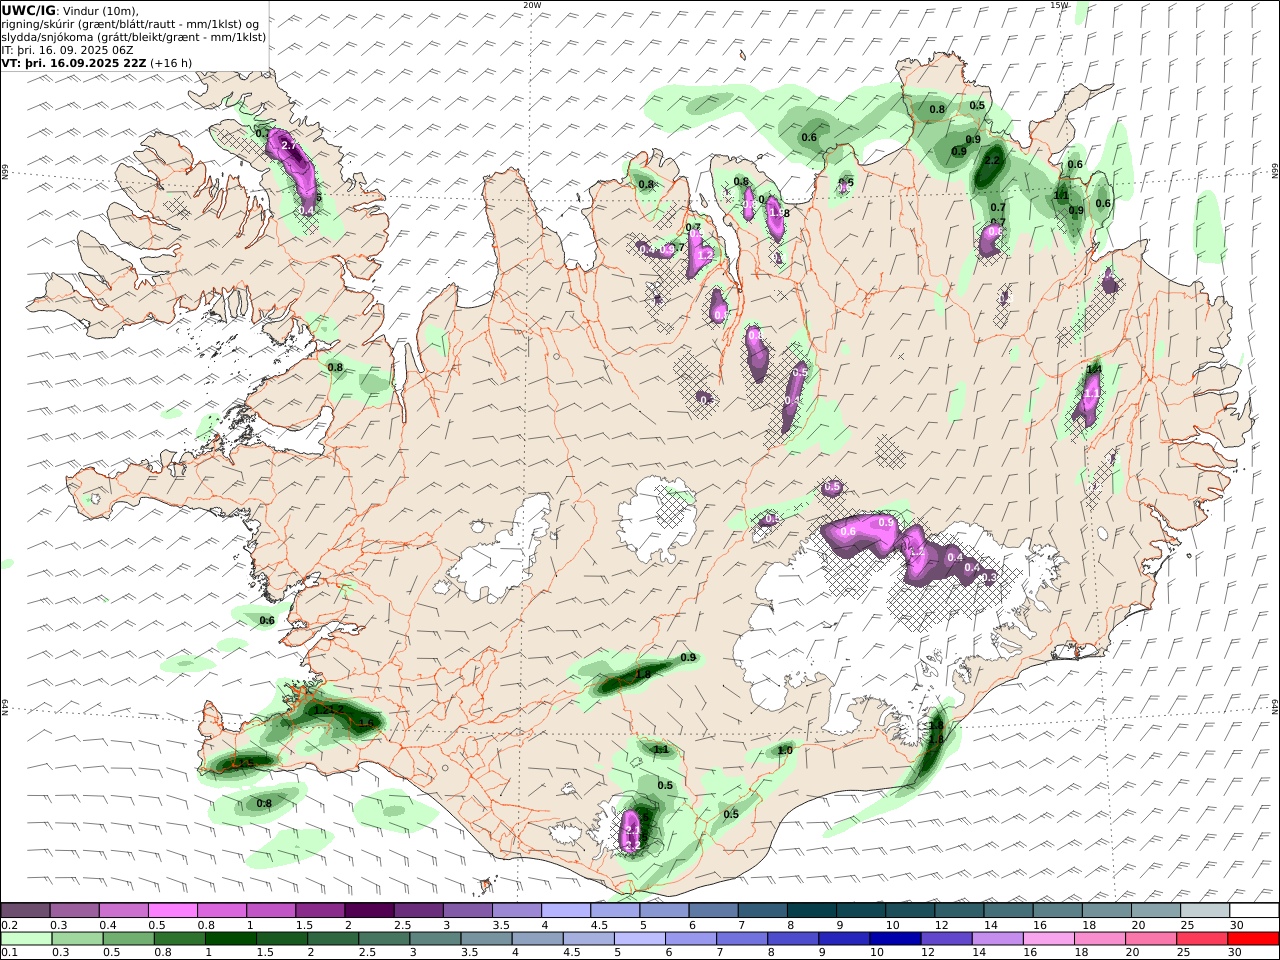The height and width of the screenshot is (960, 1280).
Task: Click the 'slydda/snjókoma (grátt/bleikt/grænt - mm/1klst)' line
Action: pyautogui.click(x=134, y=37)
